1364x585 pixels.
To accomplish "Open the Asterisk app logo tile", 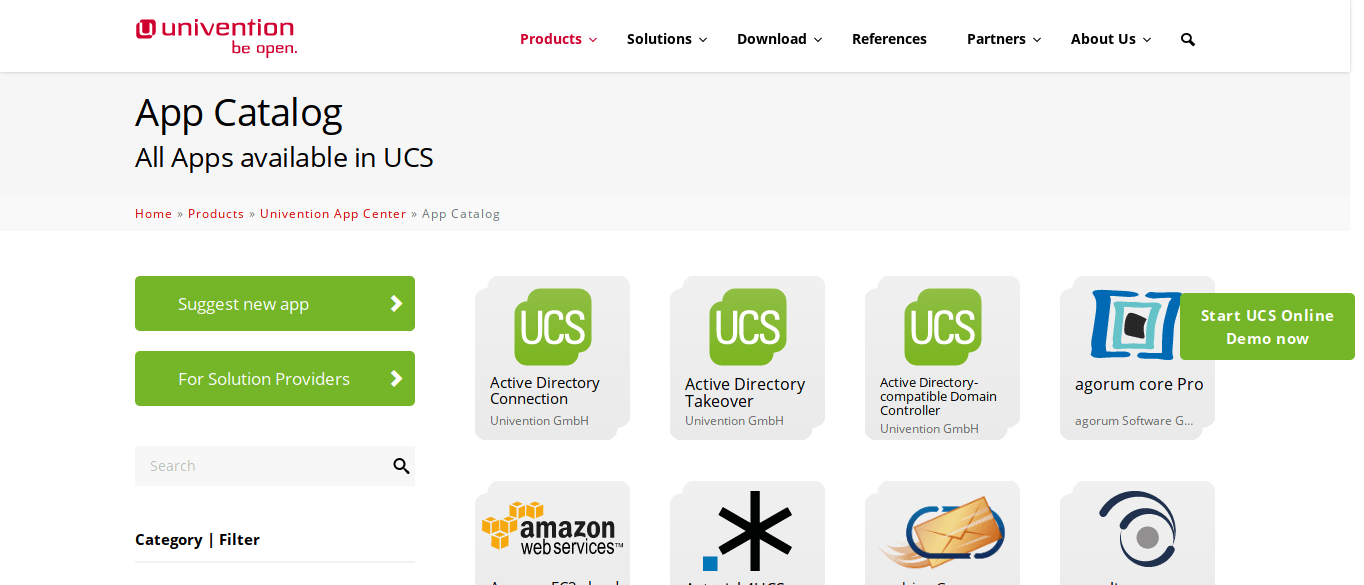I will coord(748,531).
